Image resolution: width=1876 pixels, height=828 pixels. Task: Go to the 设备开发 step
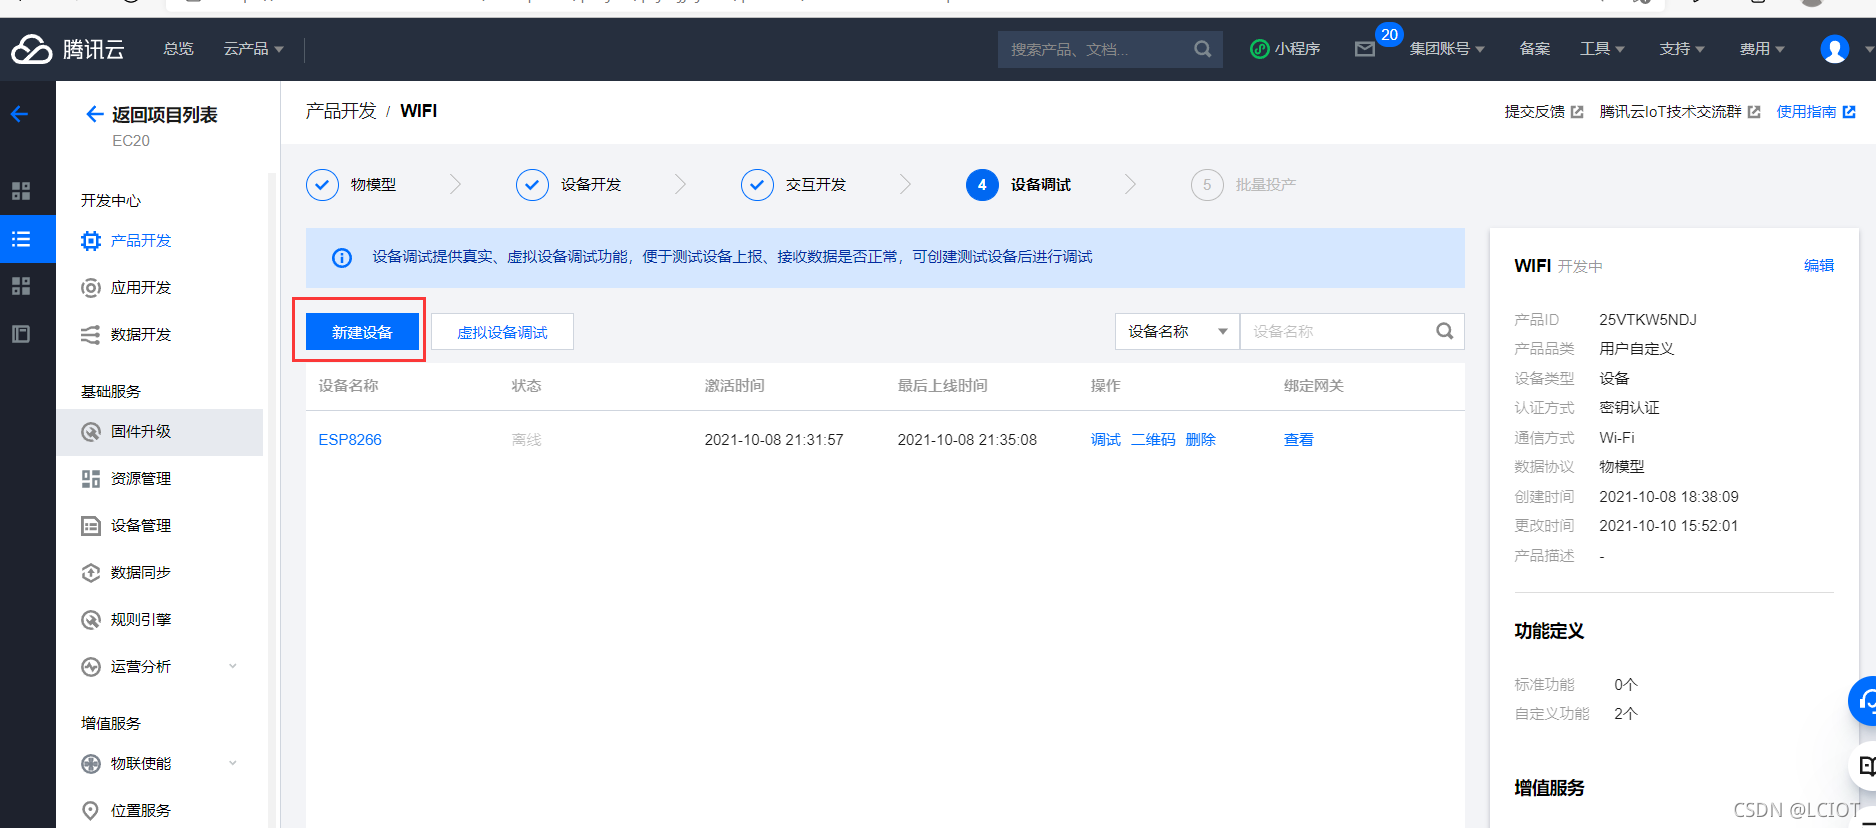point(568,185)
